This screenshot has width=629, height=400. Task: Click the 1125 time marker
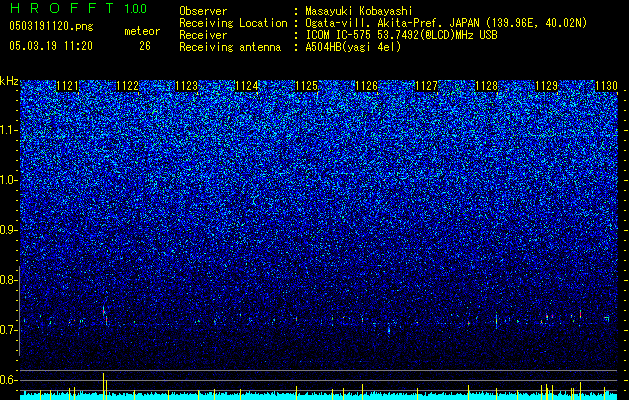coord(307,86)
